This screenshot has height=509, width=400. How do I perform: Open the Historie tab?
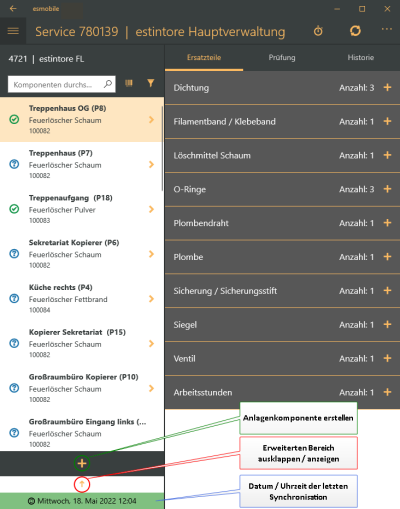pyautogui.click(x=361, y=58)
